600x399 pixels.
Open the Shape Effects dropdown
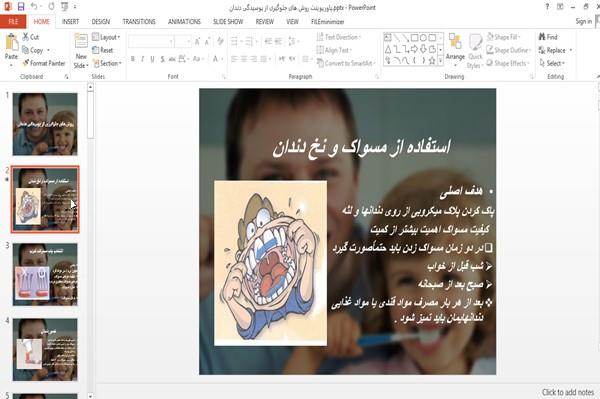(x=508, y=63)
